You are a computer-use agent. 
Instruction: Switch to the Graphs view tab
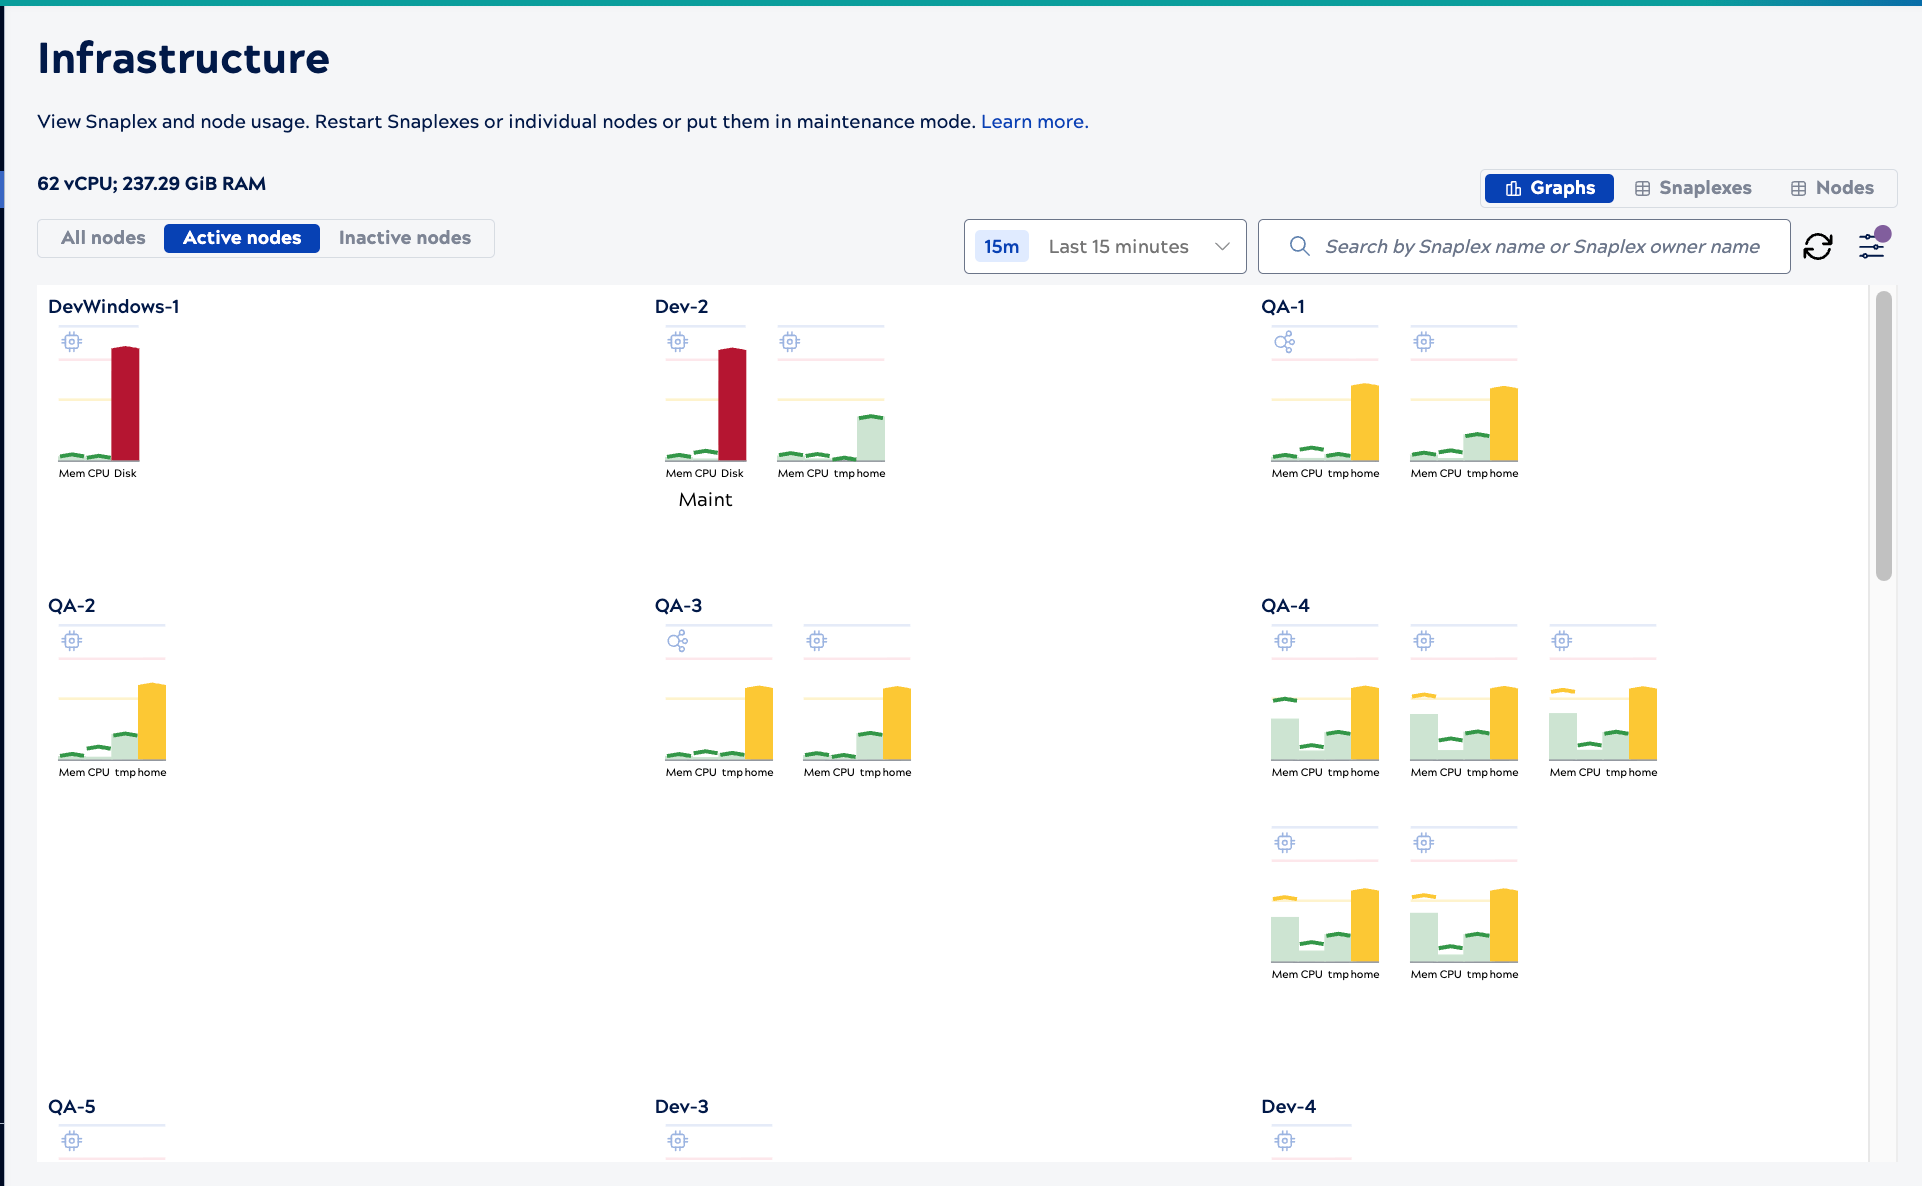pos(1549,188)
